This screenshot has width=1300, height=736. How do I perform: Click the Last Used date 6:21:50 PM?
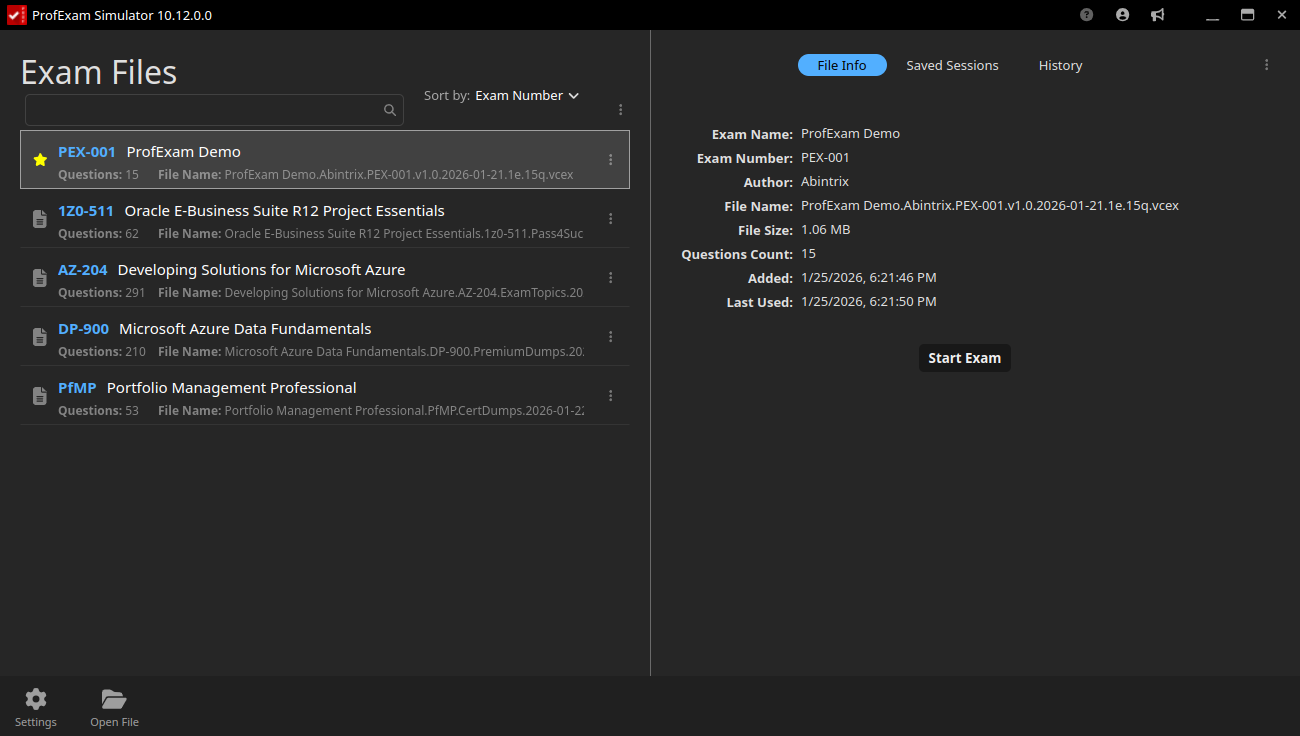click(869, 302)
